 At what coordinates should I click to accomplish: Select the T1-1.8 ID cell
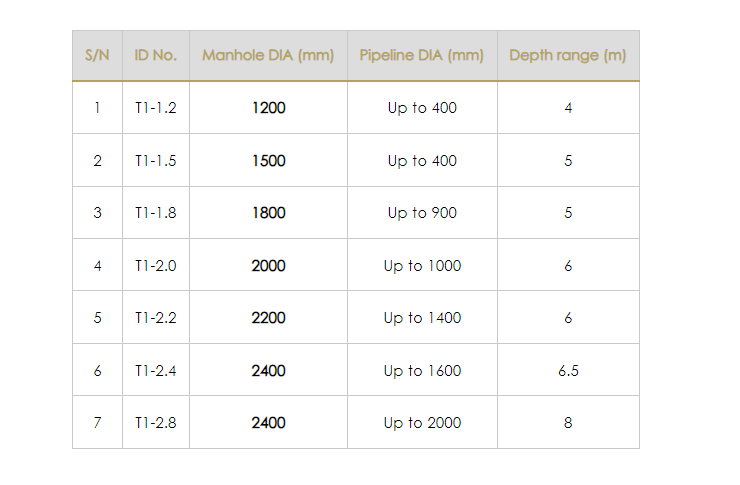155,213
